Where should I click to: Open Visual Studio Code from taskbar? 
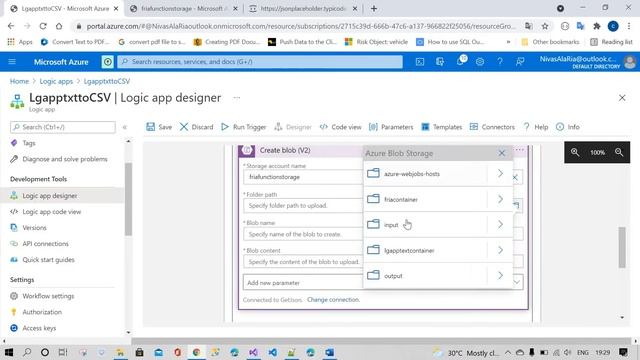click(272, 352)
